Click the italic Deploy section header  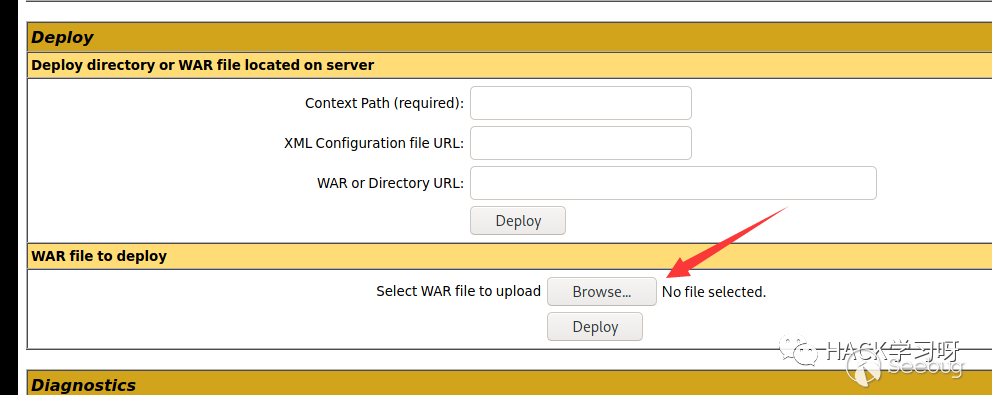62,37
